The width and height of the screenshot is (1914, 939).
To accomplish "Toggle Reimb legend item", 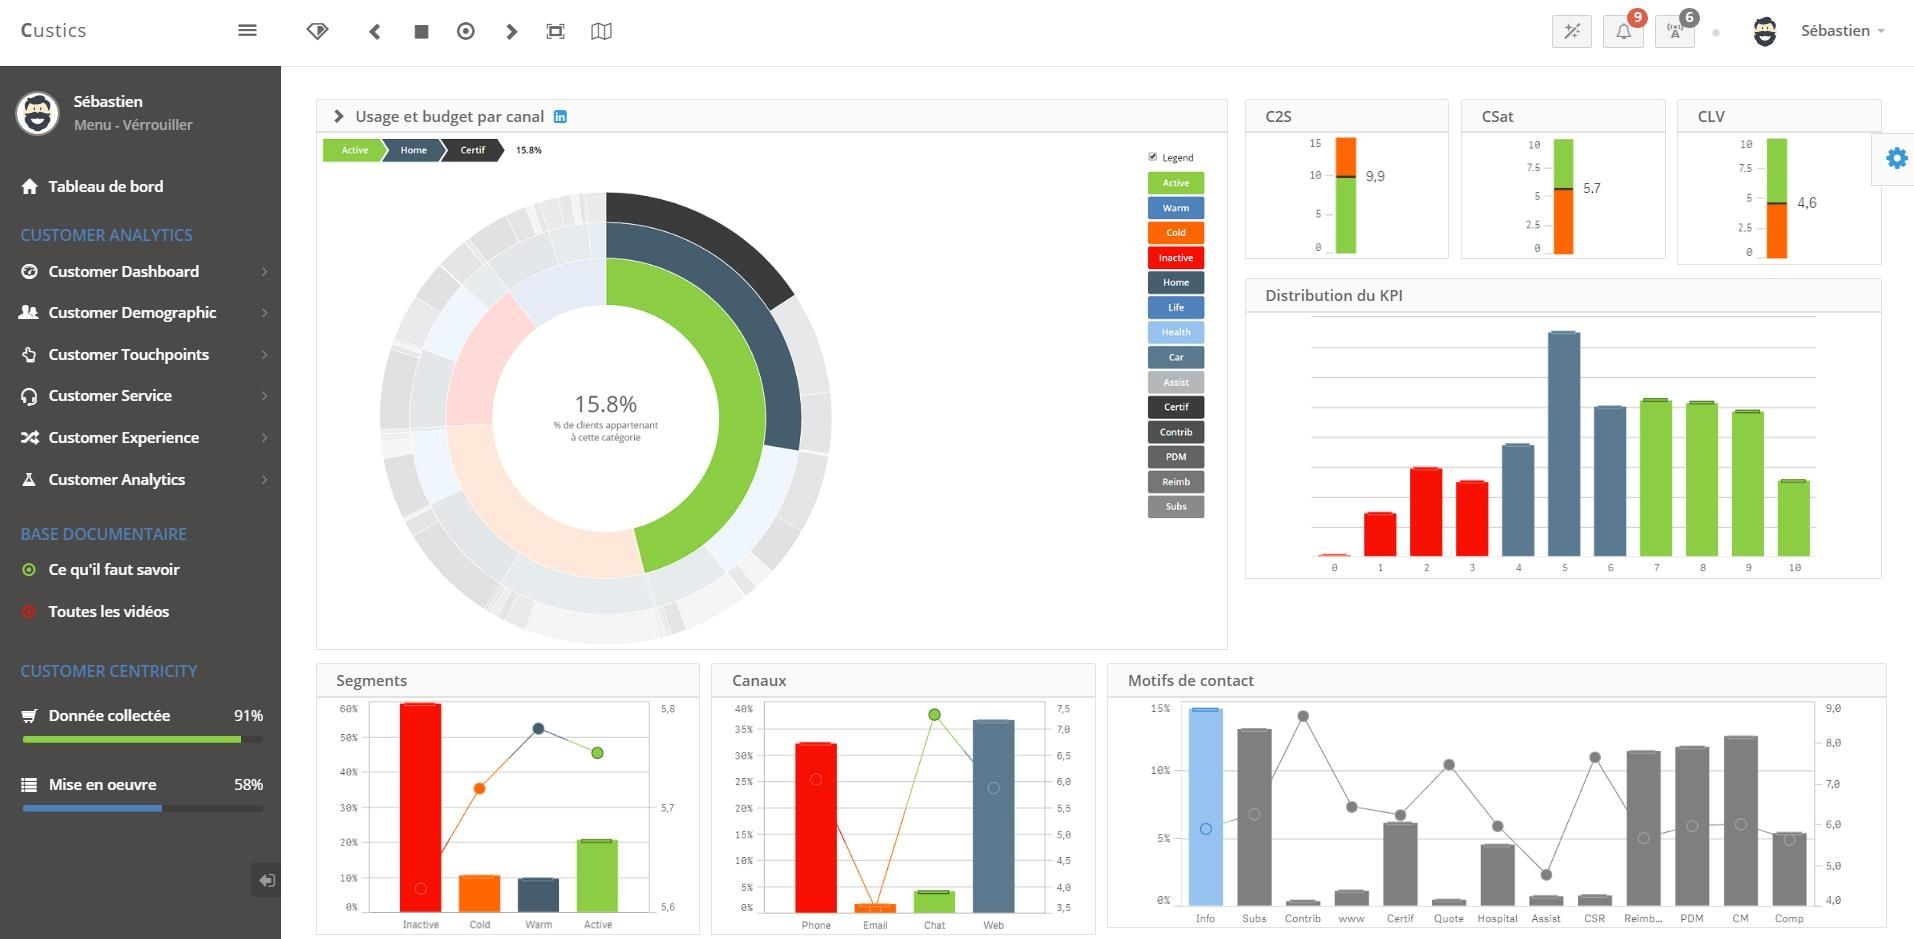I will pyautogui.click(x=1176, y=481).
